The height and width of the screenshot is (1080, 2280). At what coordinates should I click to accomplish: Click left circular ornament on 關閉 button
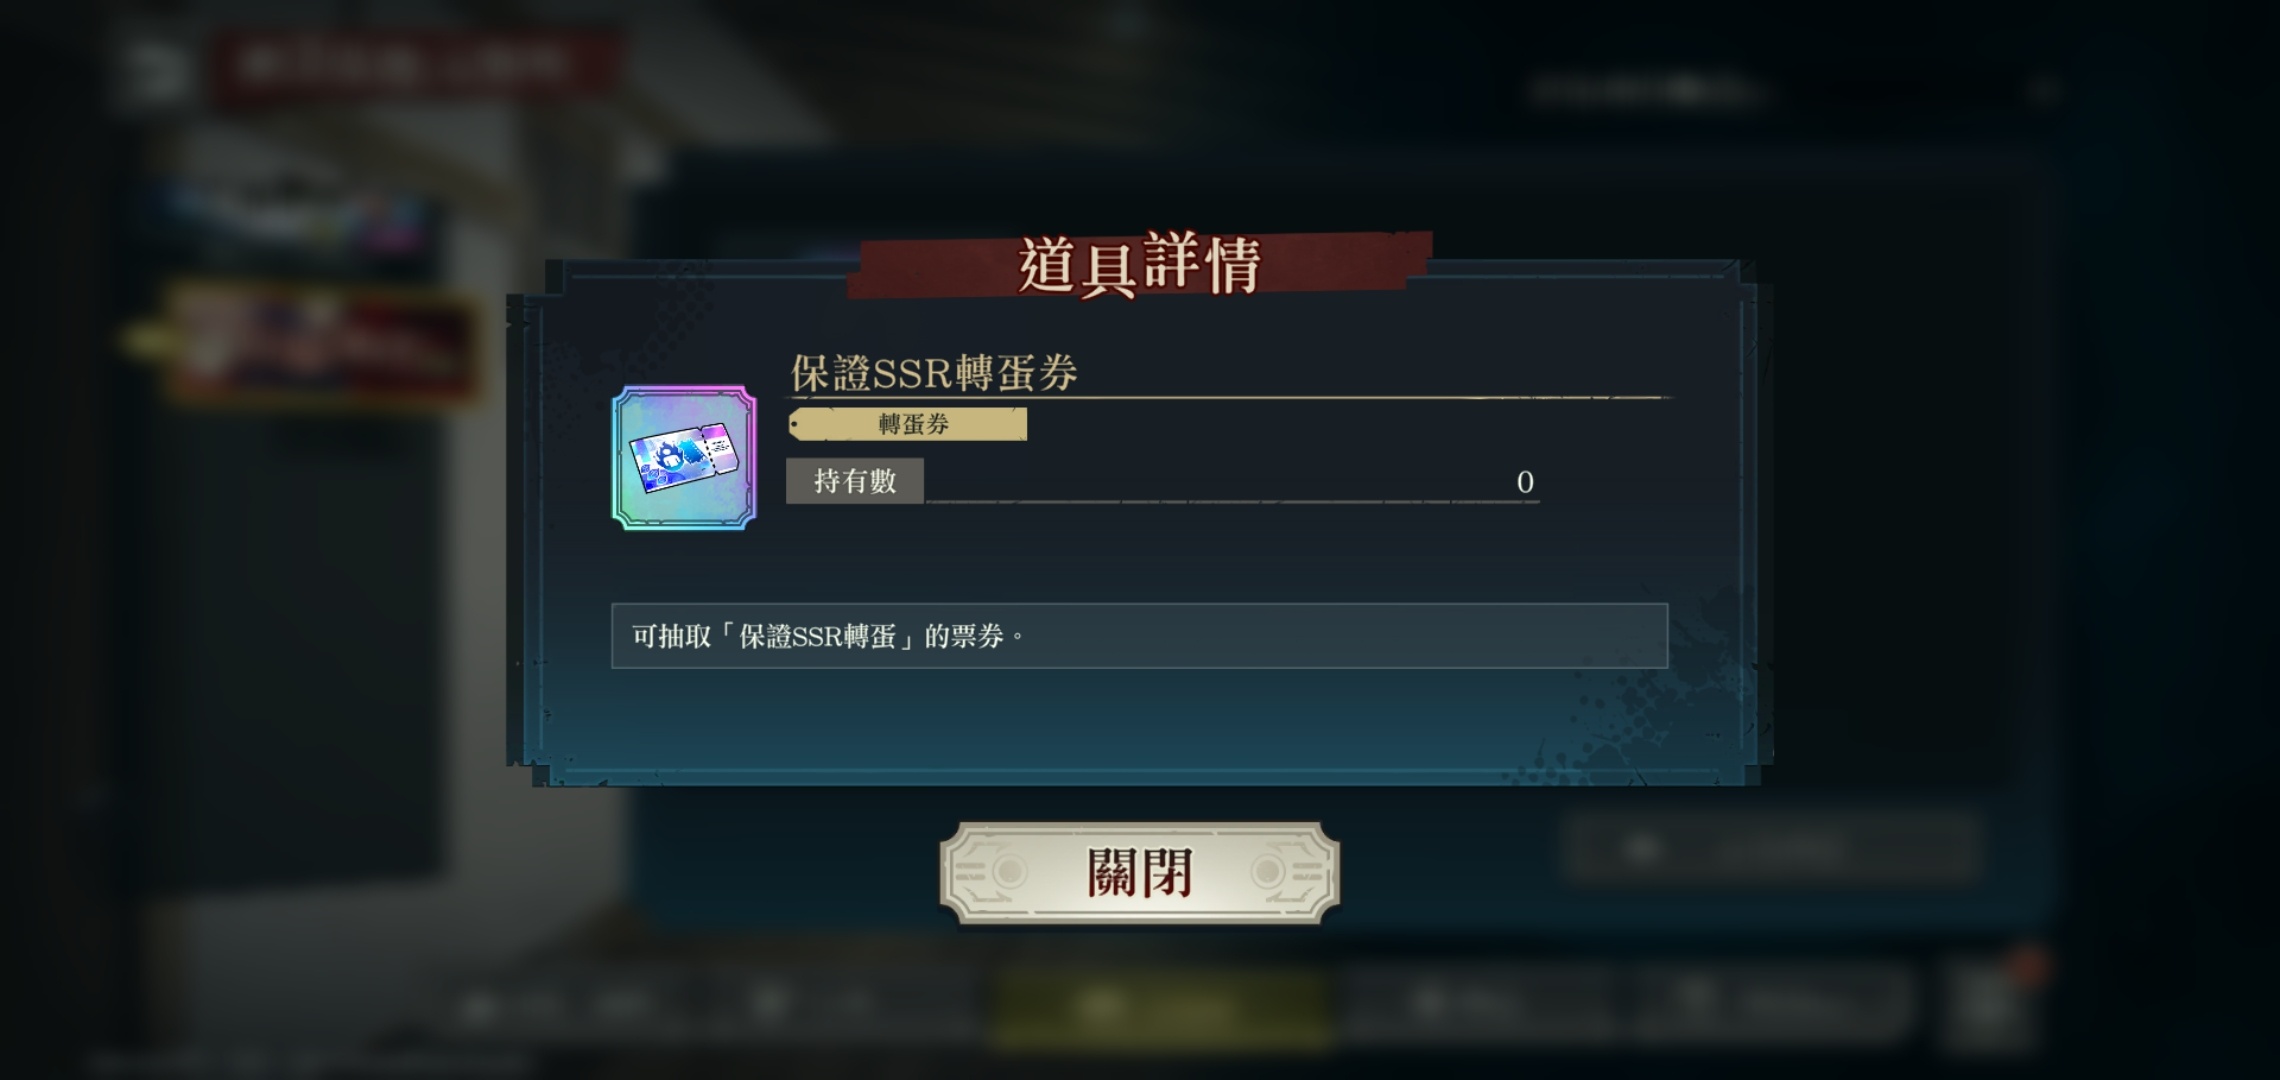[x=1010, y=872]
